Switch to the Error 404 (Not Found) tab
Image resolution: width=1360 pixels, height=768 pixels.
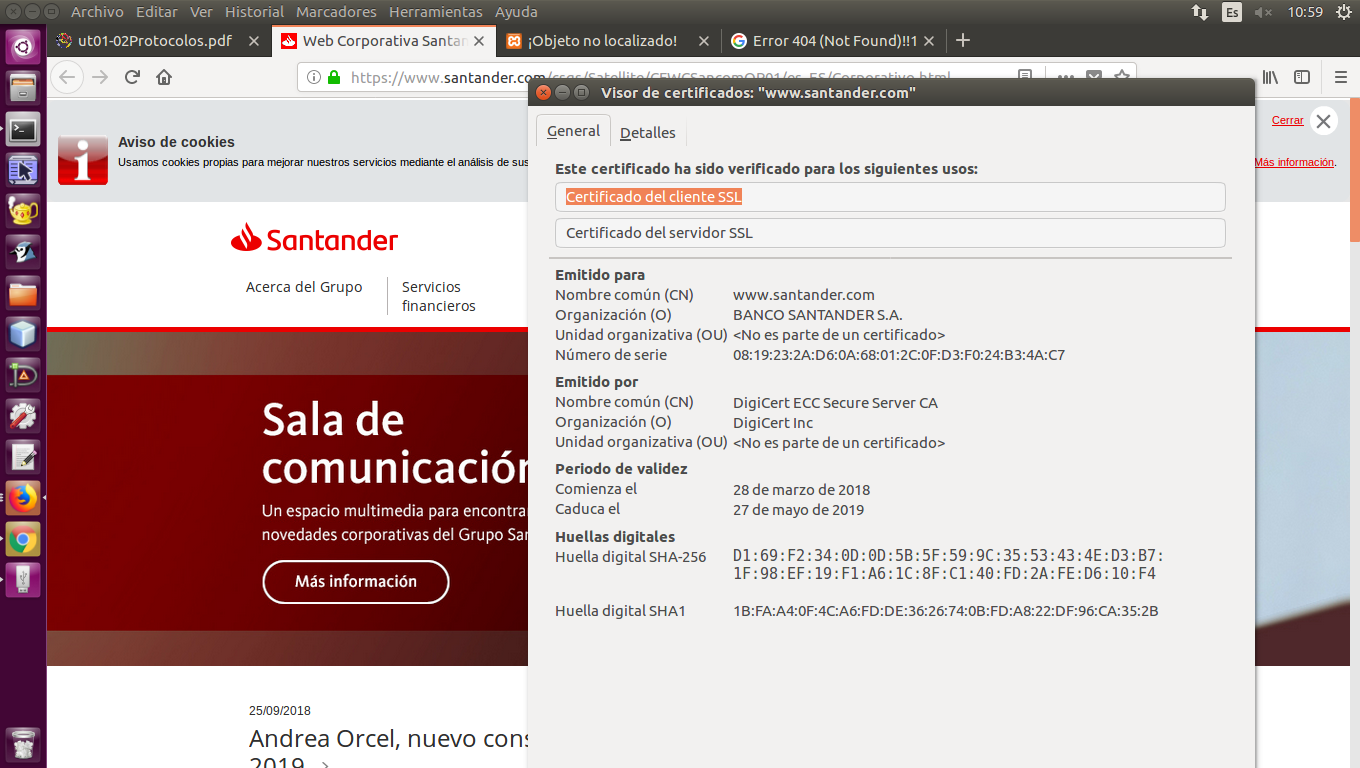point(833,41)
